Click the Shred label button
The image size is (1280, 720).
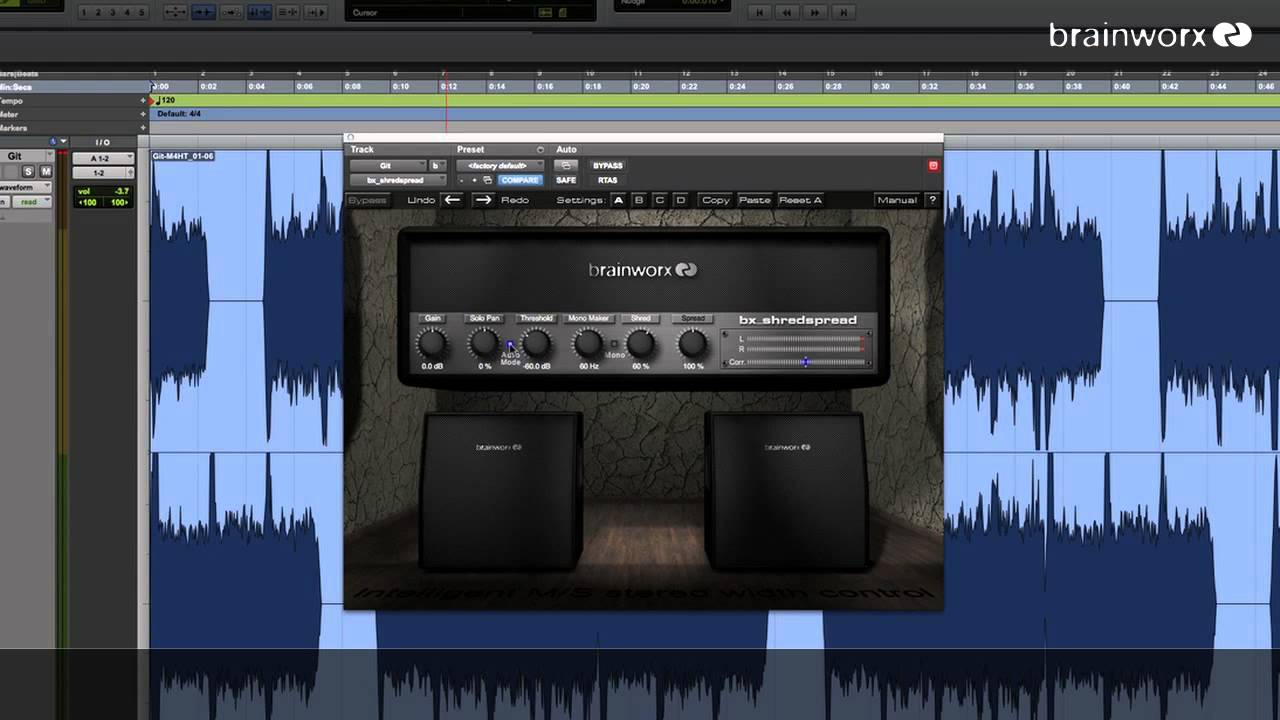640,318
